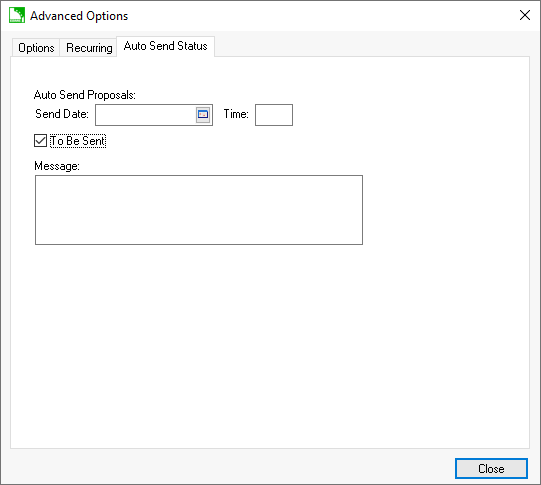Screen dimensions: 541x485
Task: Close the dialog with the X icon
Action: pos(525,15)
